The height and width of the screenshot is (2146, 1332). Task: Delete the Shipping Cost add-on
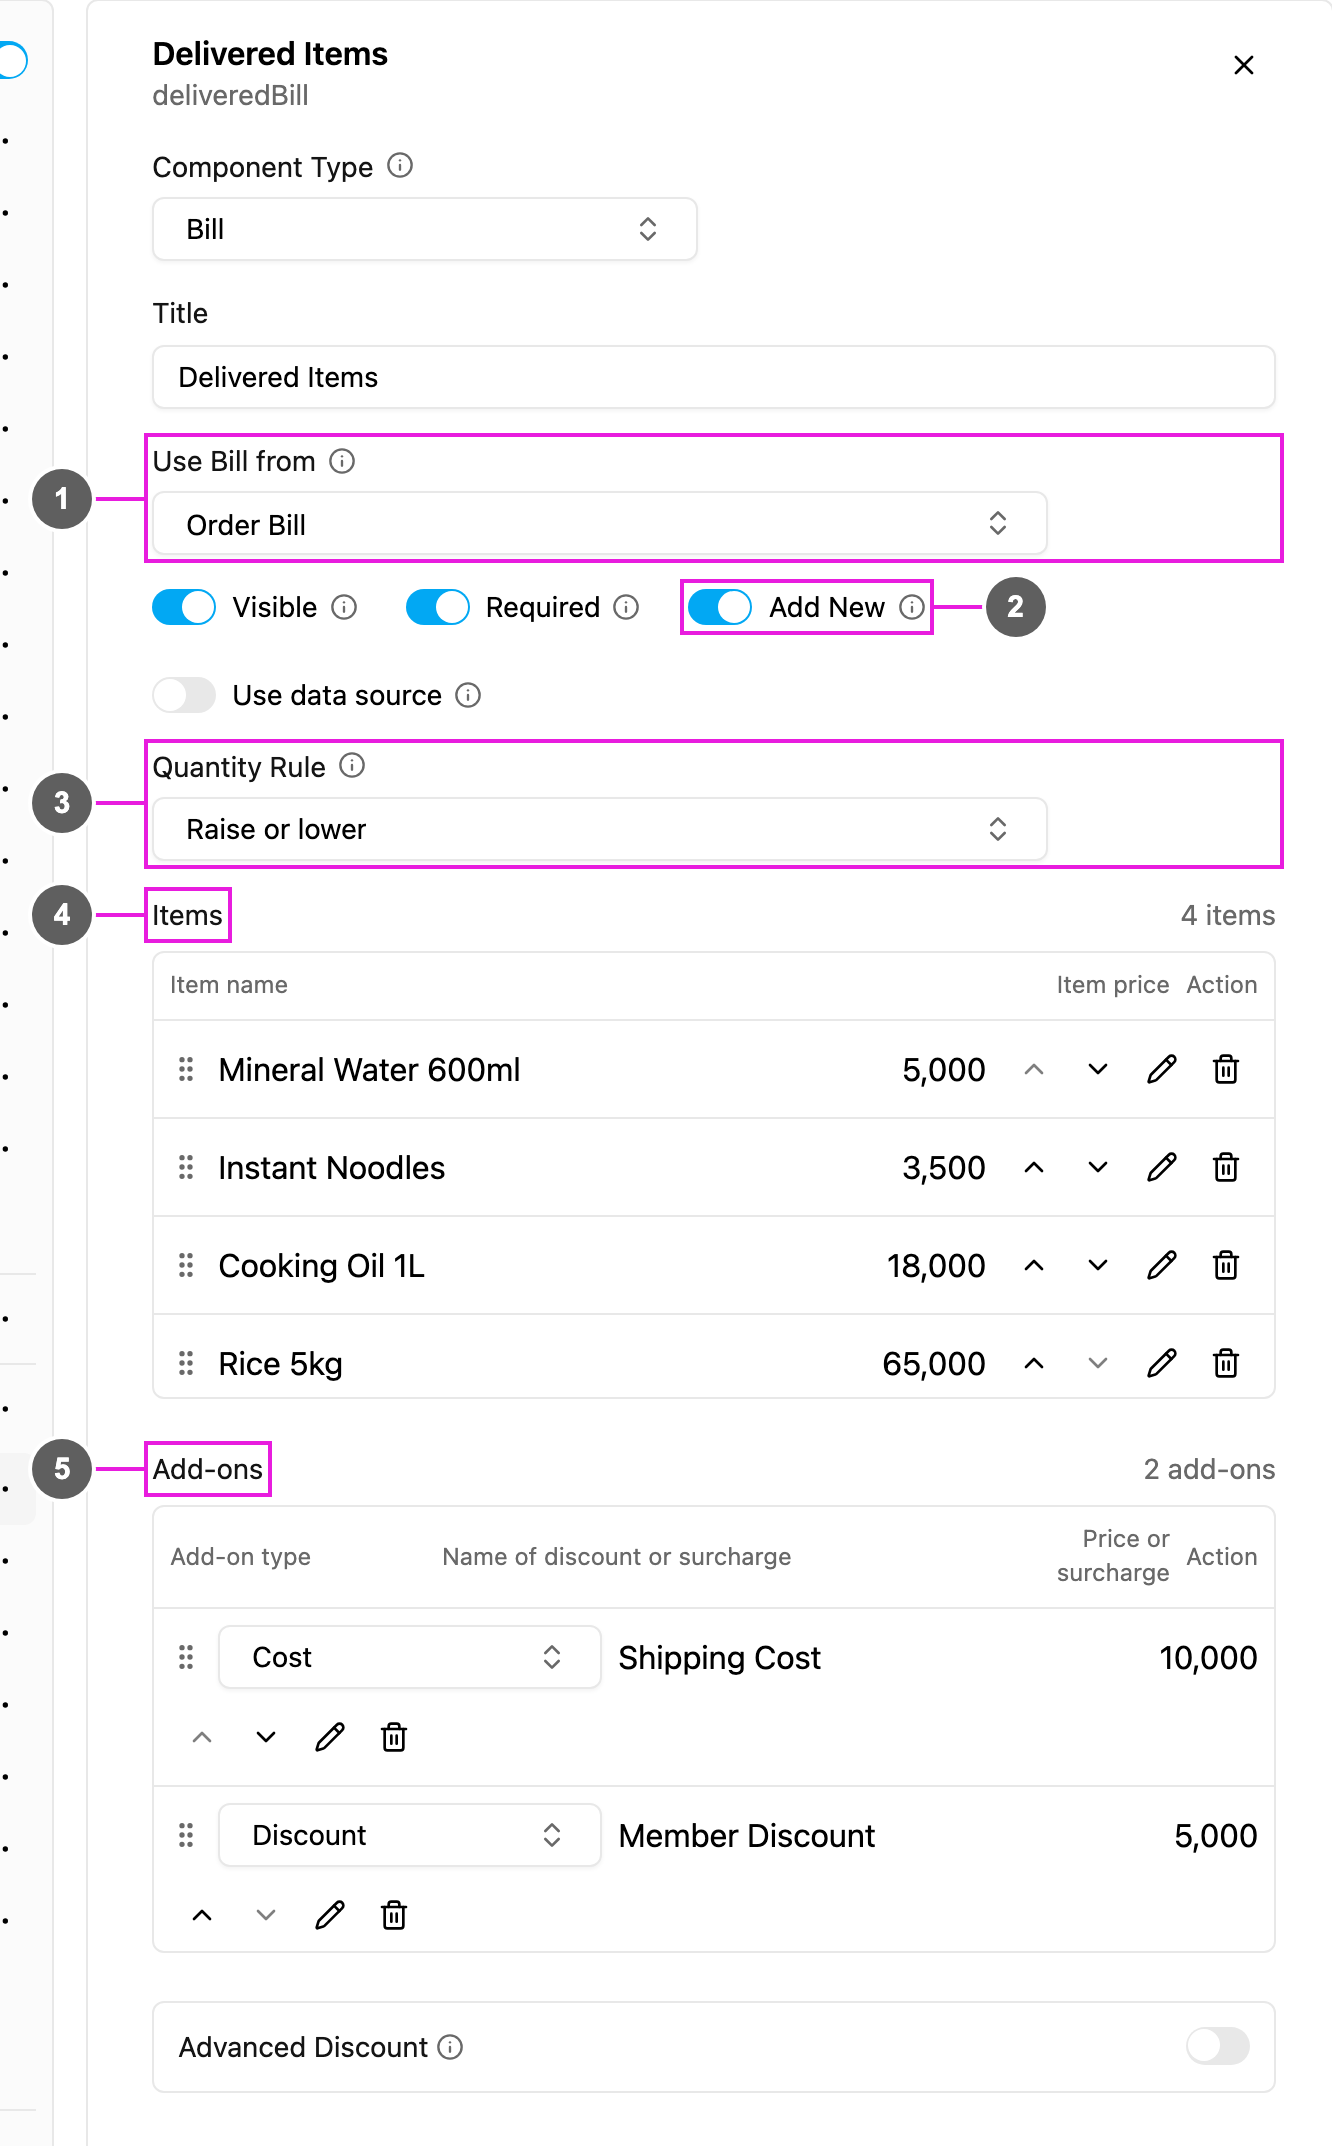(x=394, y=1737)
